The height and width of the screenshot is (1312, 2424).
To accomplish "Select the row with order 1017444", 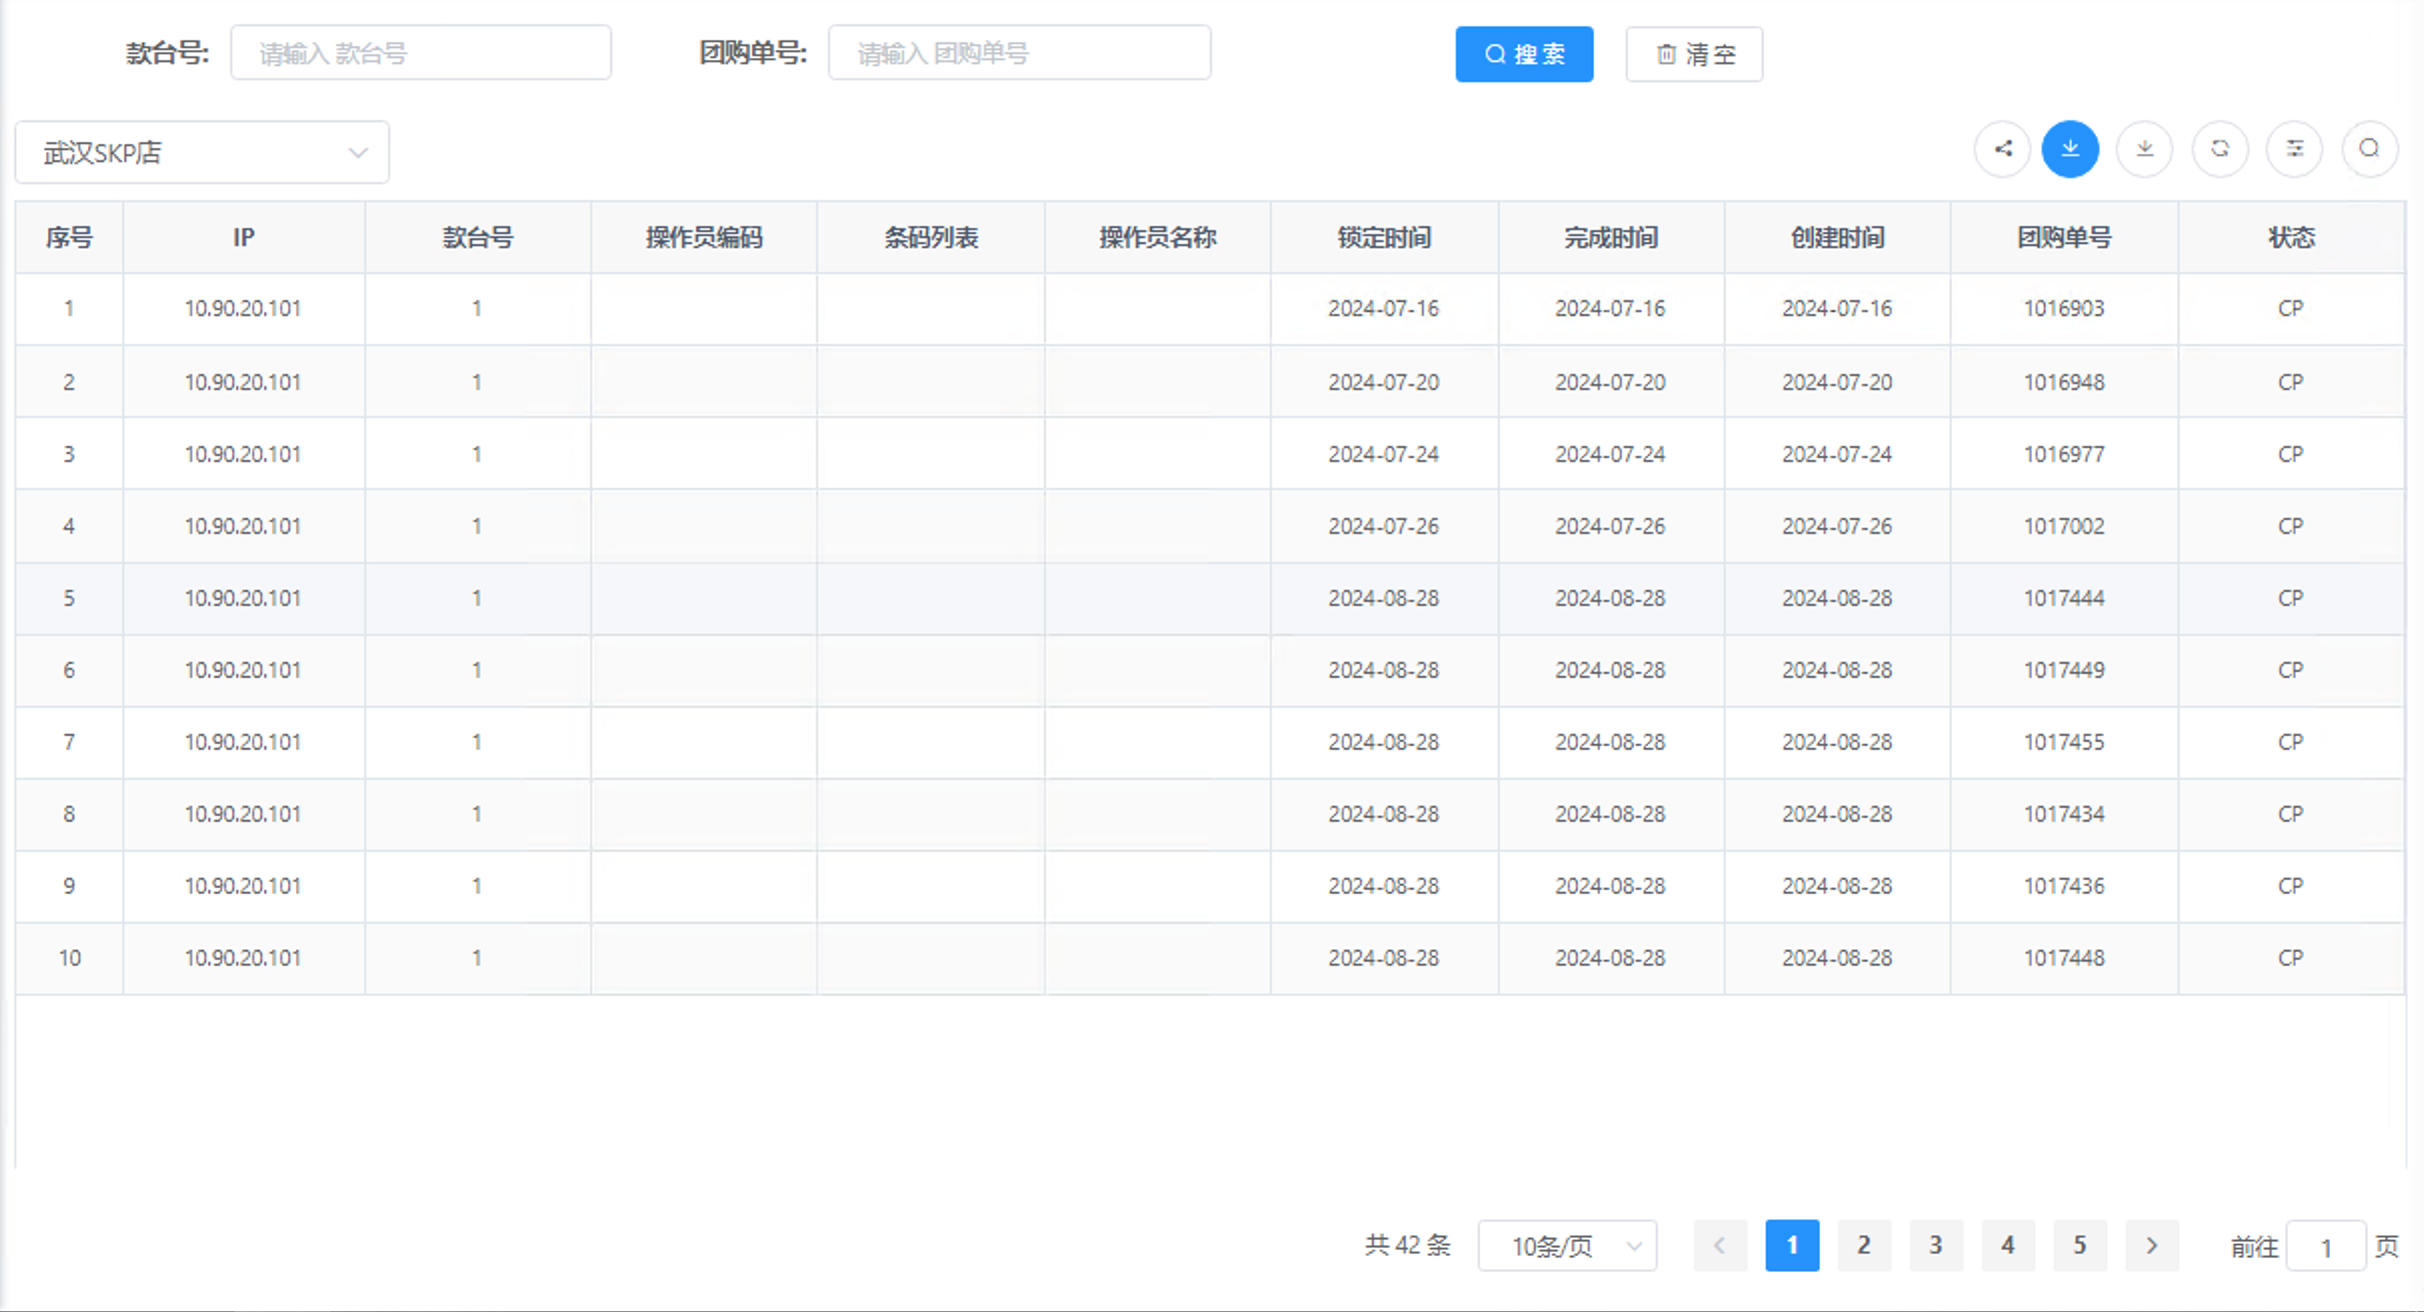I will pyautogui.click(x=2064, y=598).
